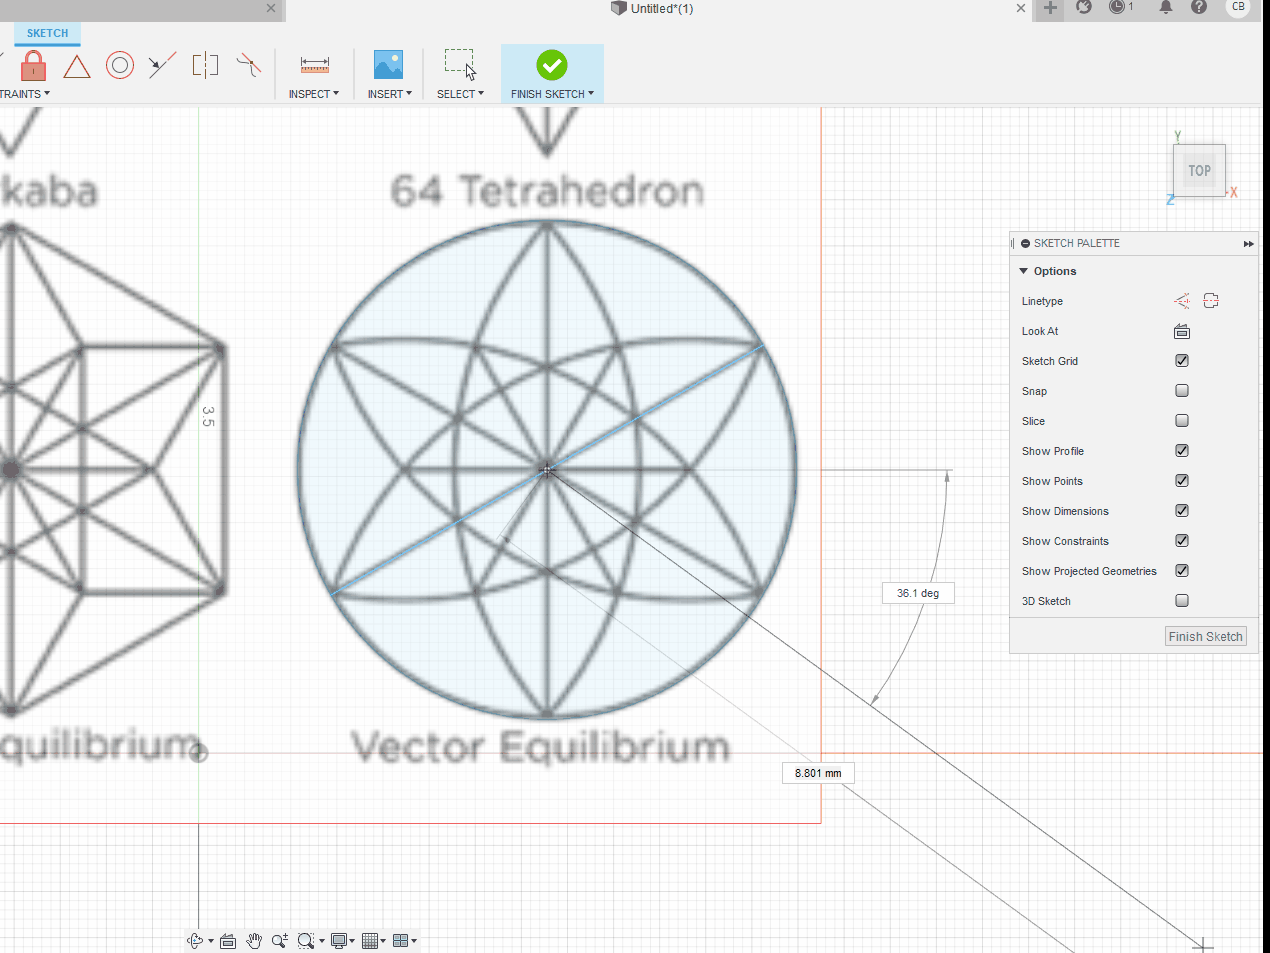The width and height of the screenshot is (1270, 953).
Task: Enable Snap in the Sketch Palette
Action: tap(1181, 390)
